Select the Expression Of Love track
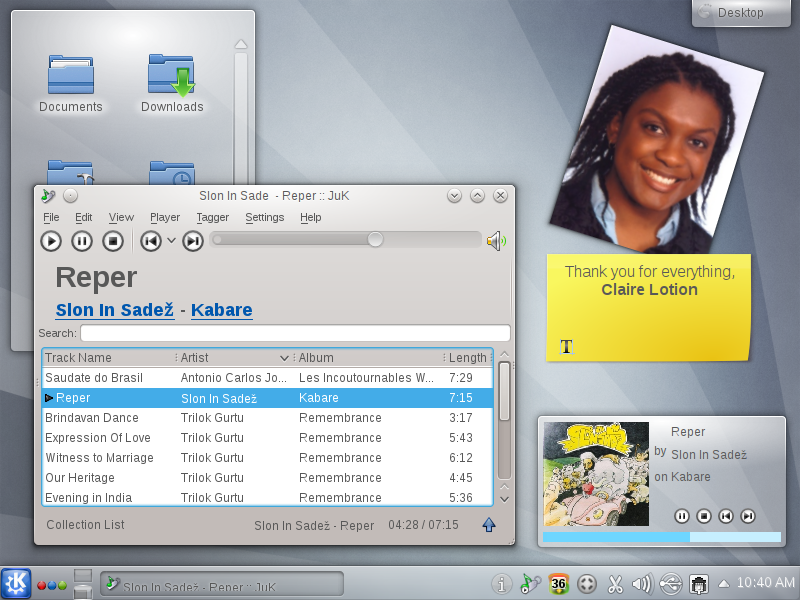 click(267, 438)
